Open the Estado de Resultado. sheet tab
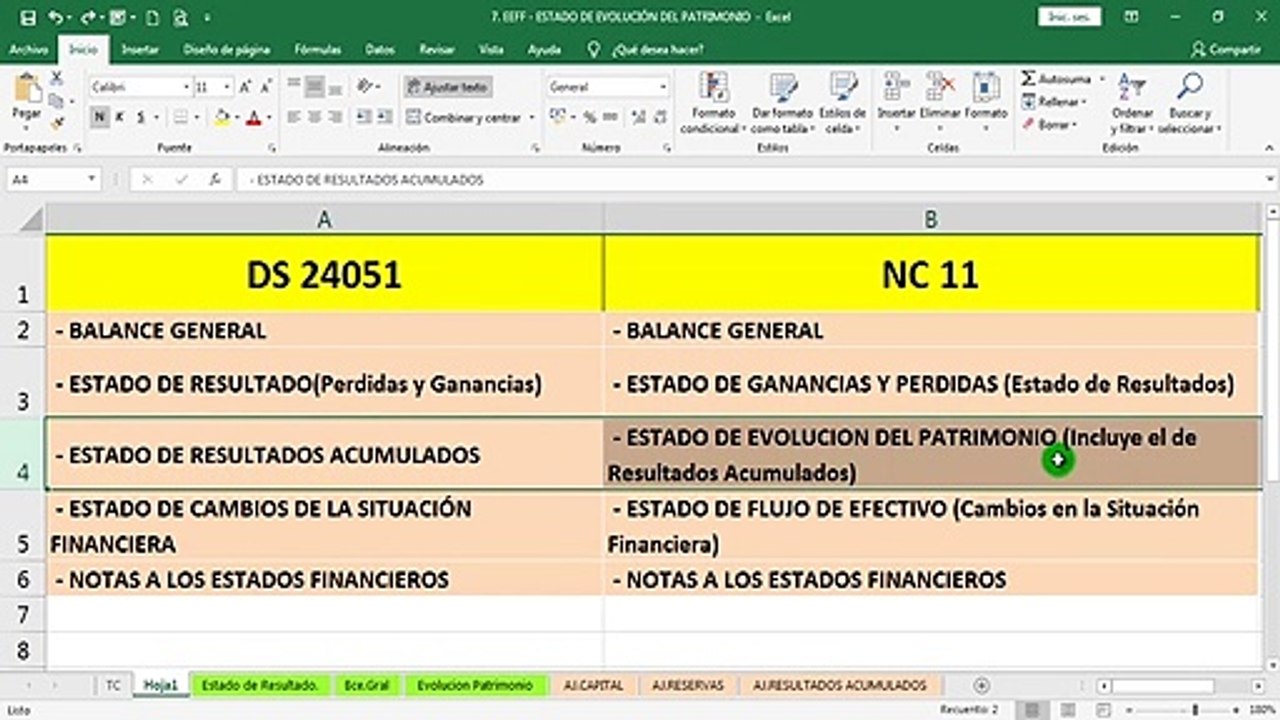Image resolution: width=1280 pixels, height=720 pixels. coord(259,685)
